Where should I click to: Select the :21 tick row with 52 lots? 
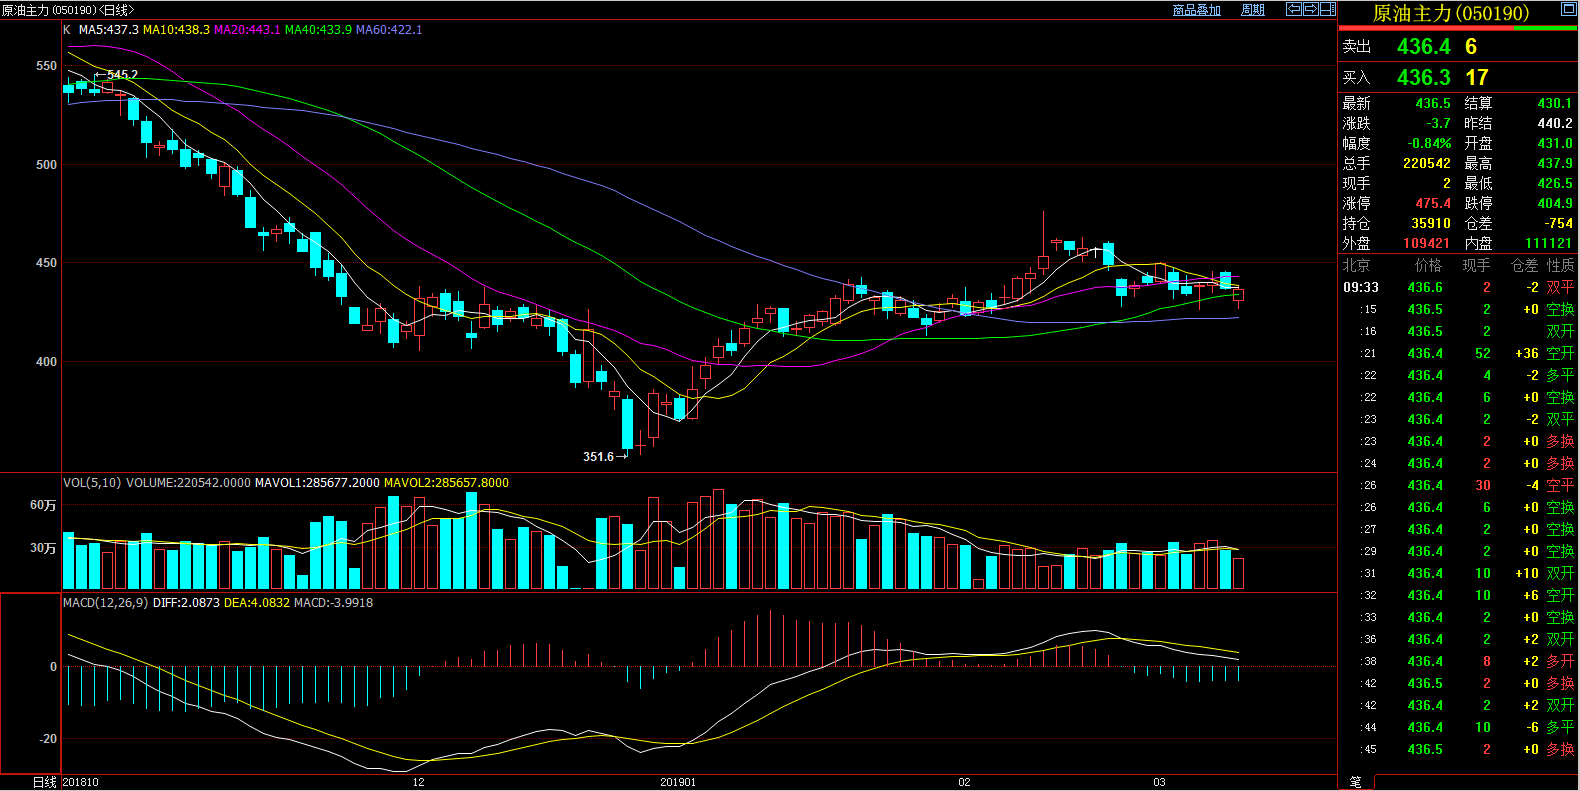tap(1458, 354)
